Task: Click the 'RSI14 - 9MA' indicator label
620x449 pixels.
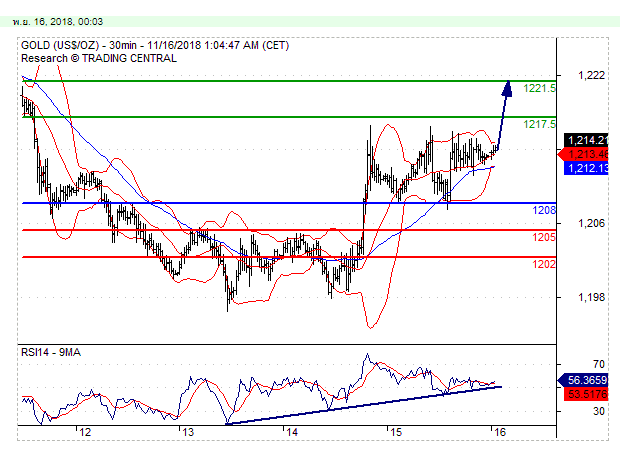Action: coord(51,352)
